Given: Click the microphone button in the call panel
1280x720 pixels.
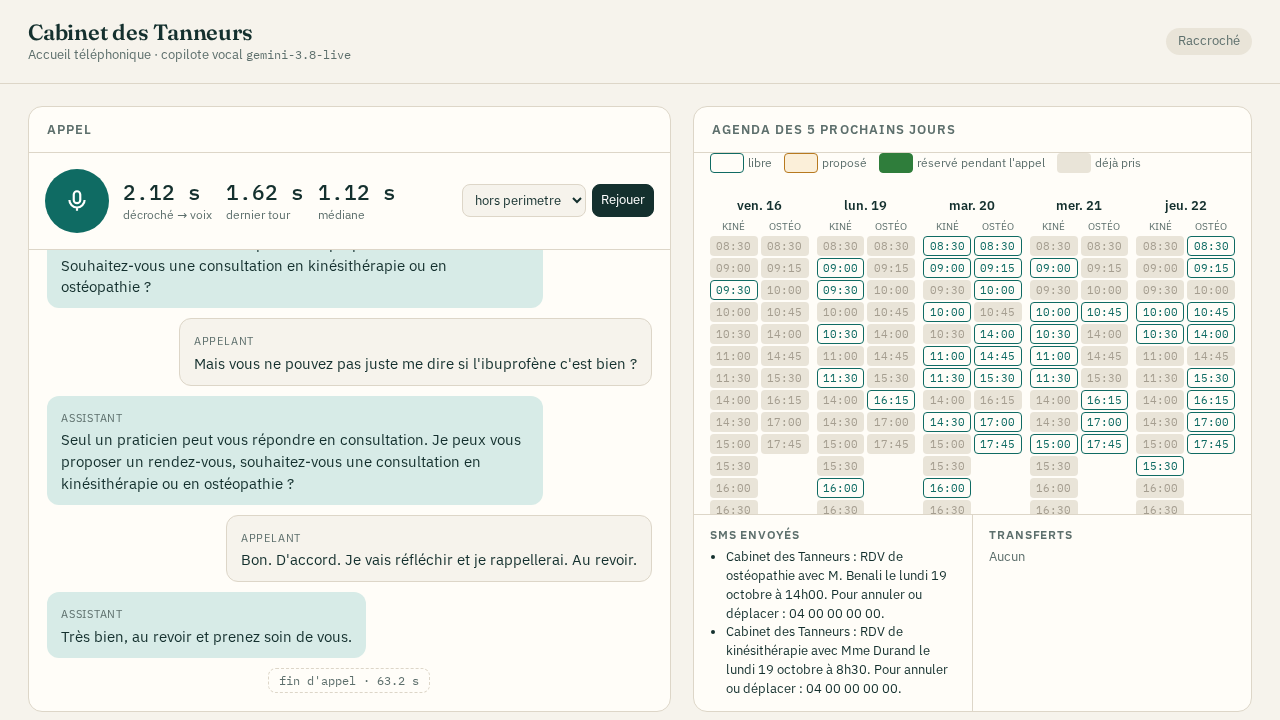Looking at the screenshot, I should (77, 201).
